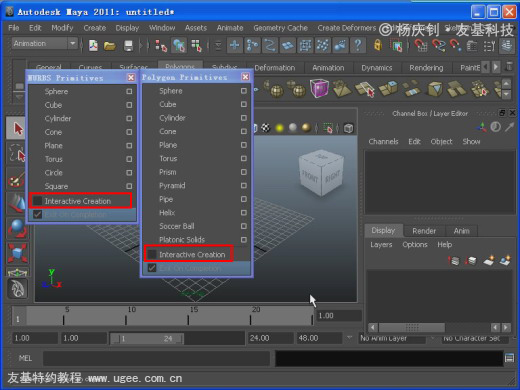Click the question mark help icon
Image resolution: width=520 pixels, height=390 pixels.
tap(358, 45)
